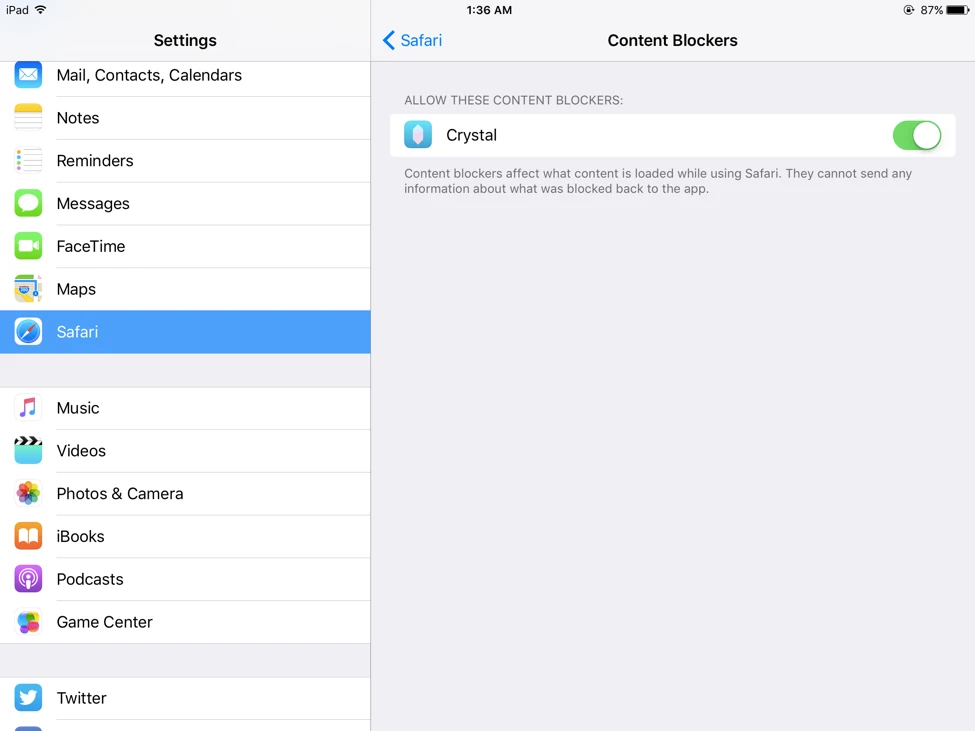975x731 pixels.
Task: Click the Photos & Camera flower icon
Action: [27, 493]
